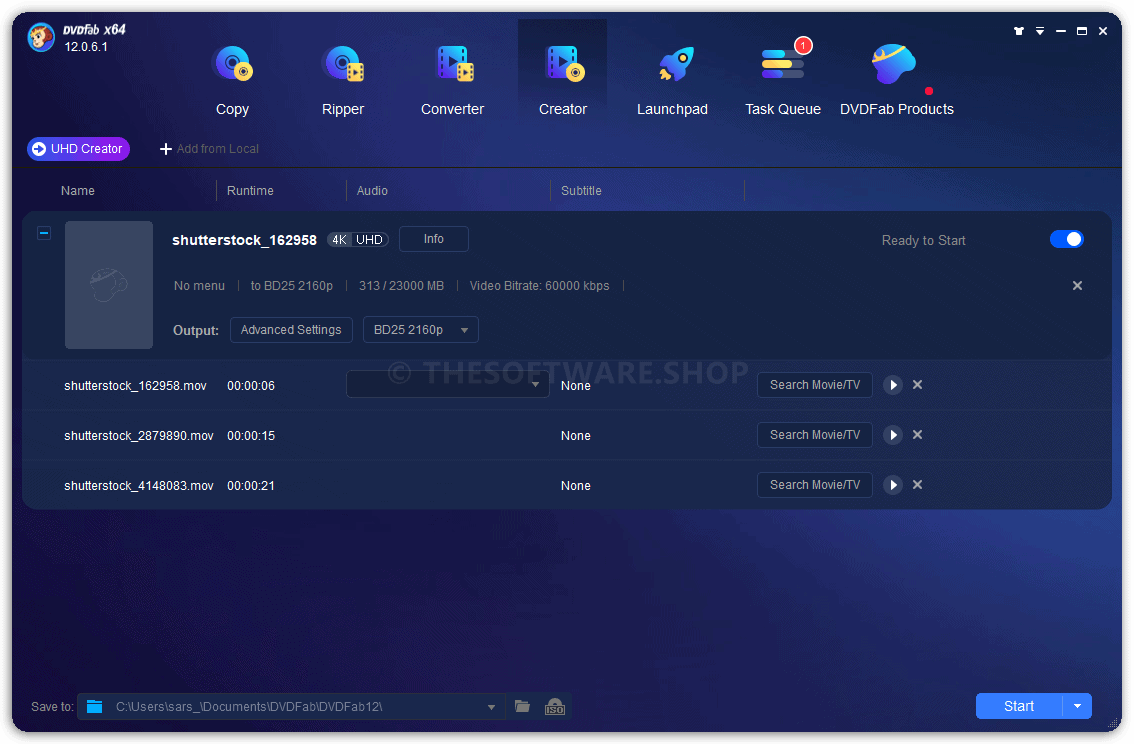Preview shutterstock_4148083.mov with play button
Screen dimensions: 1134x744
coord(893,485)
